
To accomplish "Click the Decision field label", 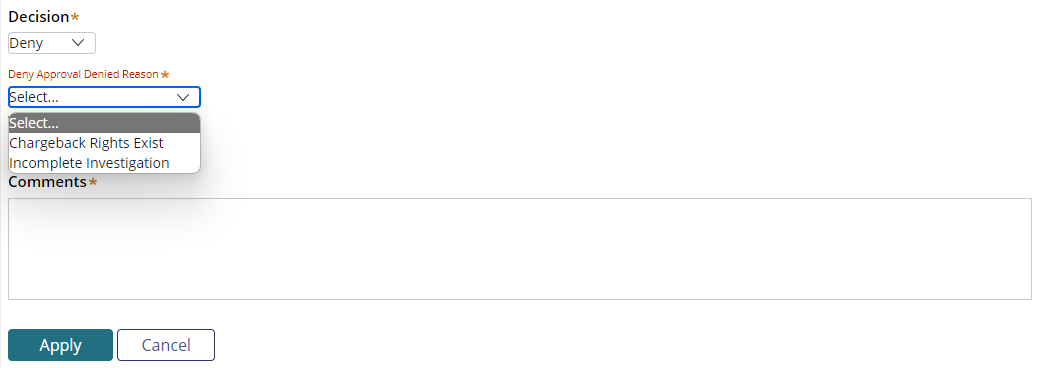I will pyautogui.click(x=38, y=17).
